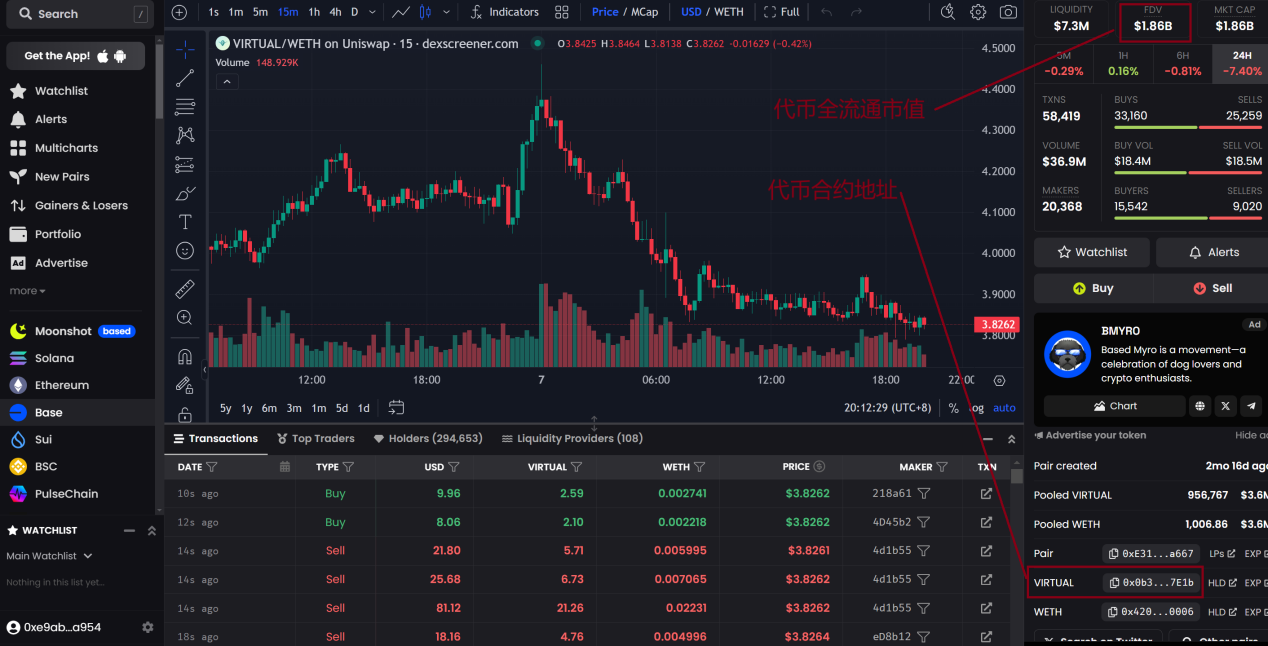The image size is (1268, 646).
Task: Switch chart denomination to WETH
Action: 729,12
